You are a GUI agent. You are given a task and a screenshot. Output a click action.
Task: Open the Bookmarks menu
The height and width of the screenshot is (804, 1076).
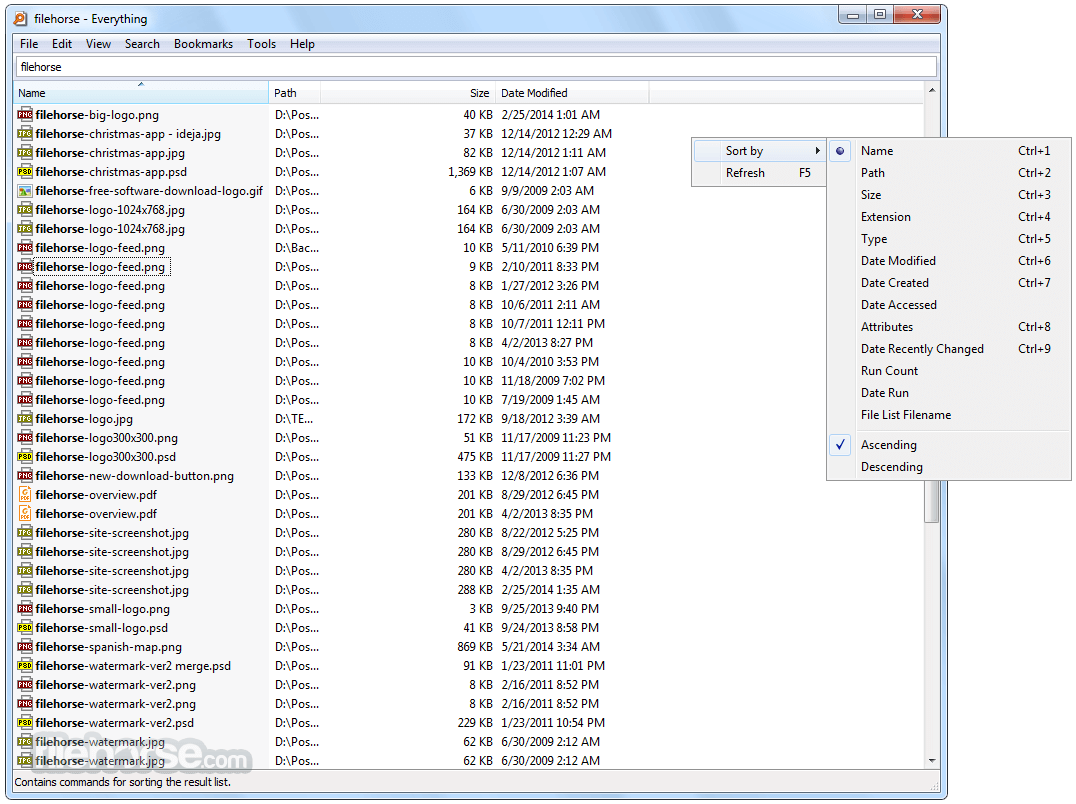pos(203,44)
